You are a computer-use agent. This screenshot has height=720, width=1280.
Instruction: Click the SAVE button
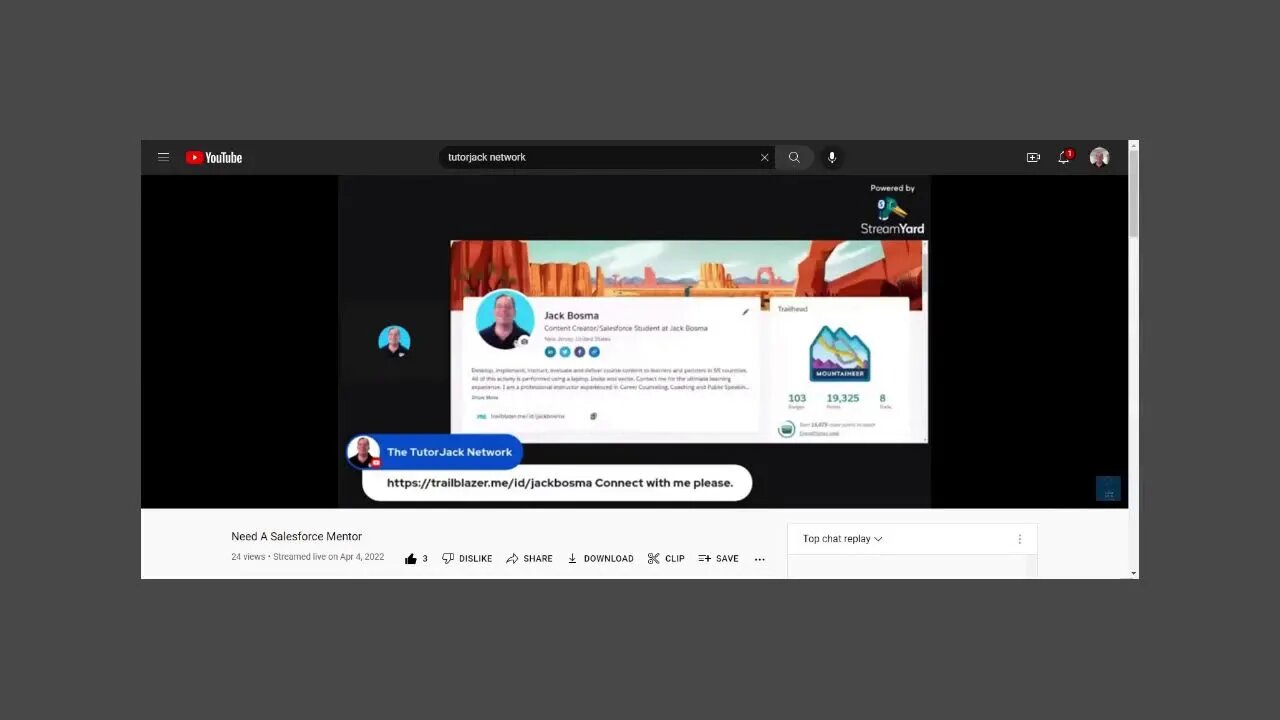[x=719, y=559]
